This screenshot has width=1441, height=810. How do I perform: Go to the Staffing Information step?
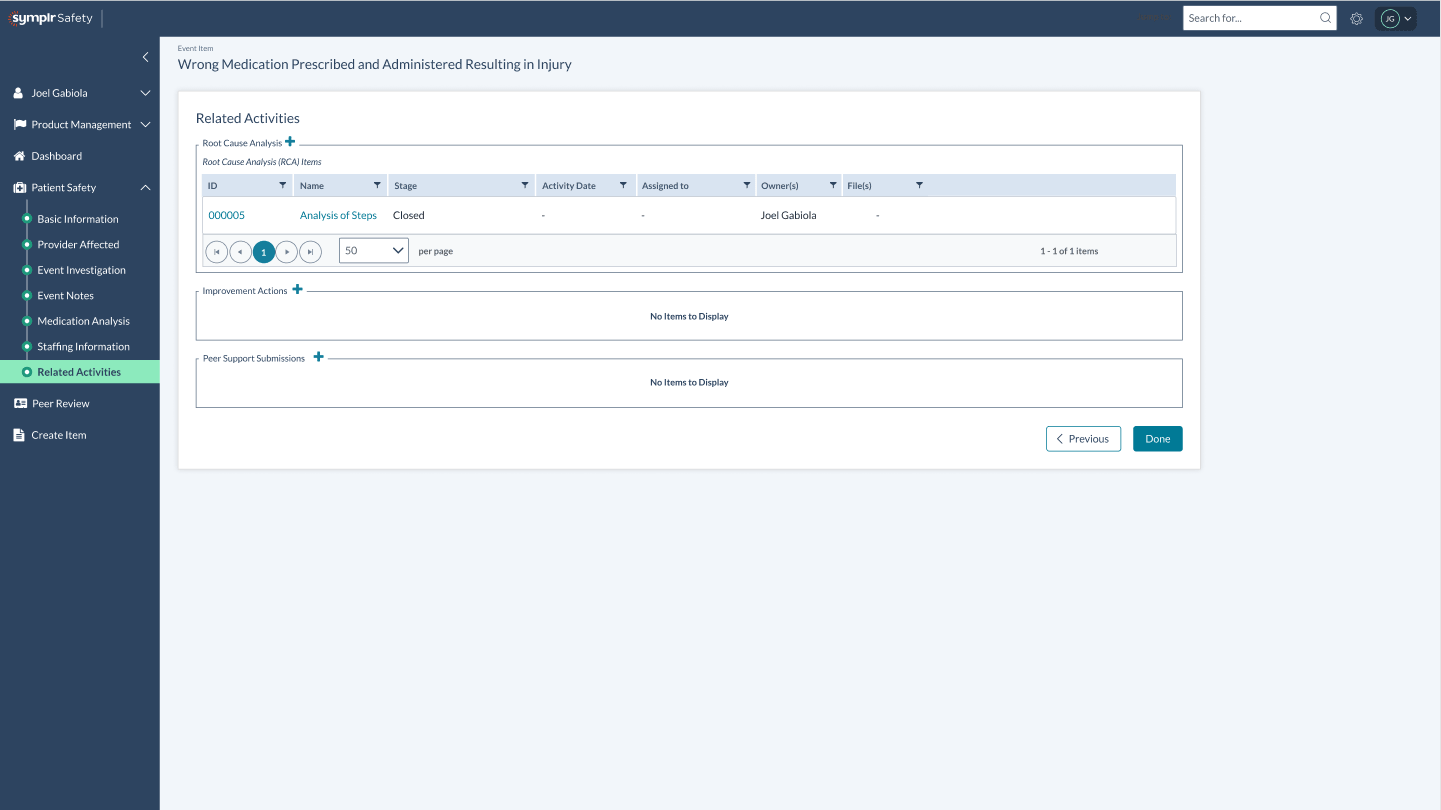pos(84,347)
